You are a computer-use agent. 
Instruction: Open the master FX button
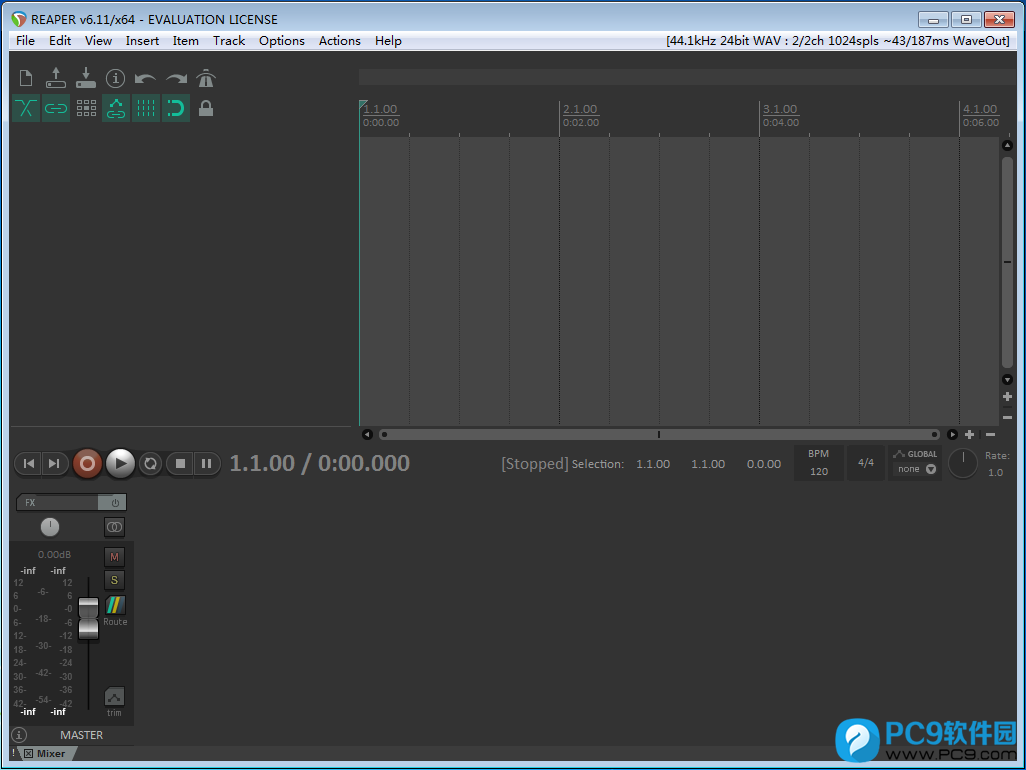coord(58,502)
